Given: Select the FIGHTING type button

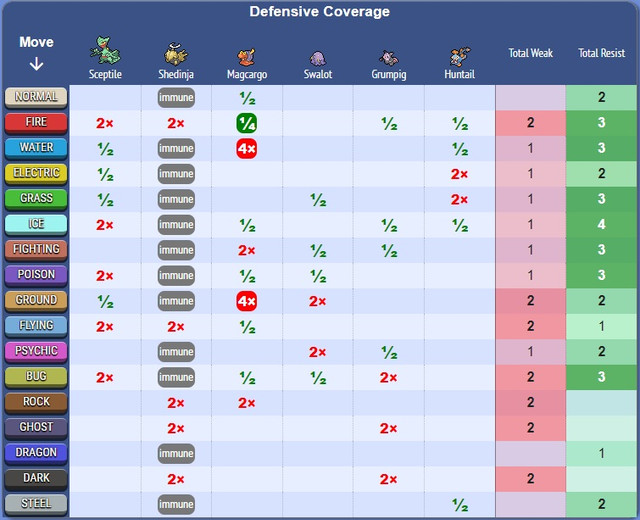Looking at the screenshot, I should pyautogui.click(x=36, y=249).
